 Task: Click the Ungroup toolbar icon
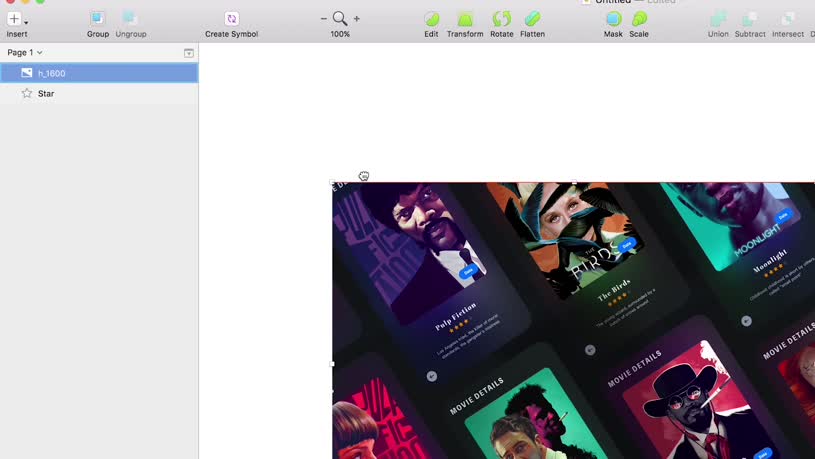(x=130, y=19)
